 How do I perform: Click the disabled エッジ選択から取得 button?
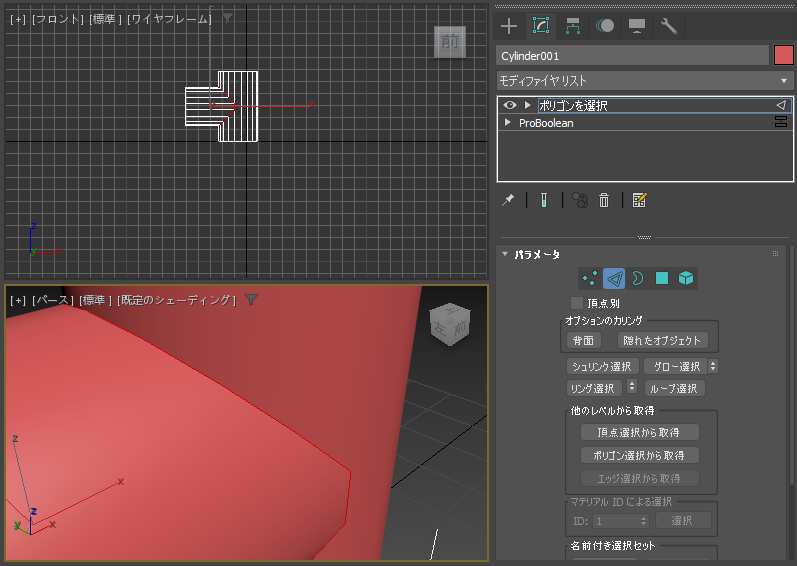click(639, 478)
